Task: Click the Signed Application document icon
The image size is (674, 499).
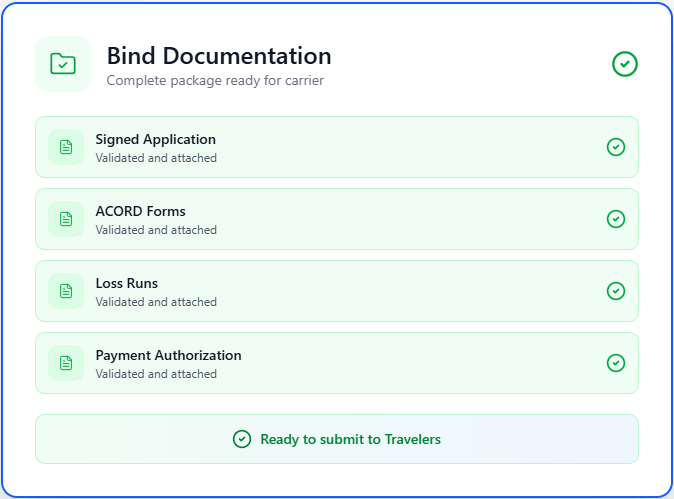Action: pyautogui.click(x=66, y=147)
